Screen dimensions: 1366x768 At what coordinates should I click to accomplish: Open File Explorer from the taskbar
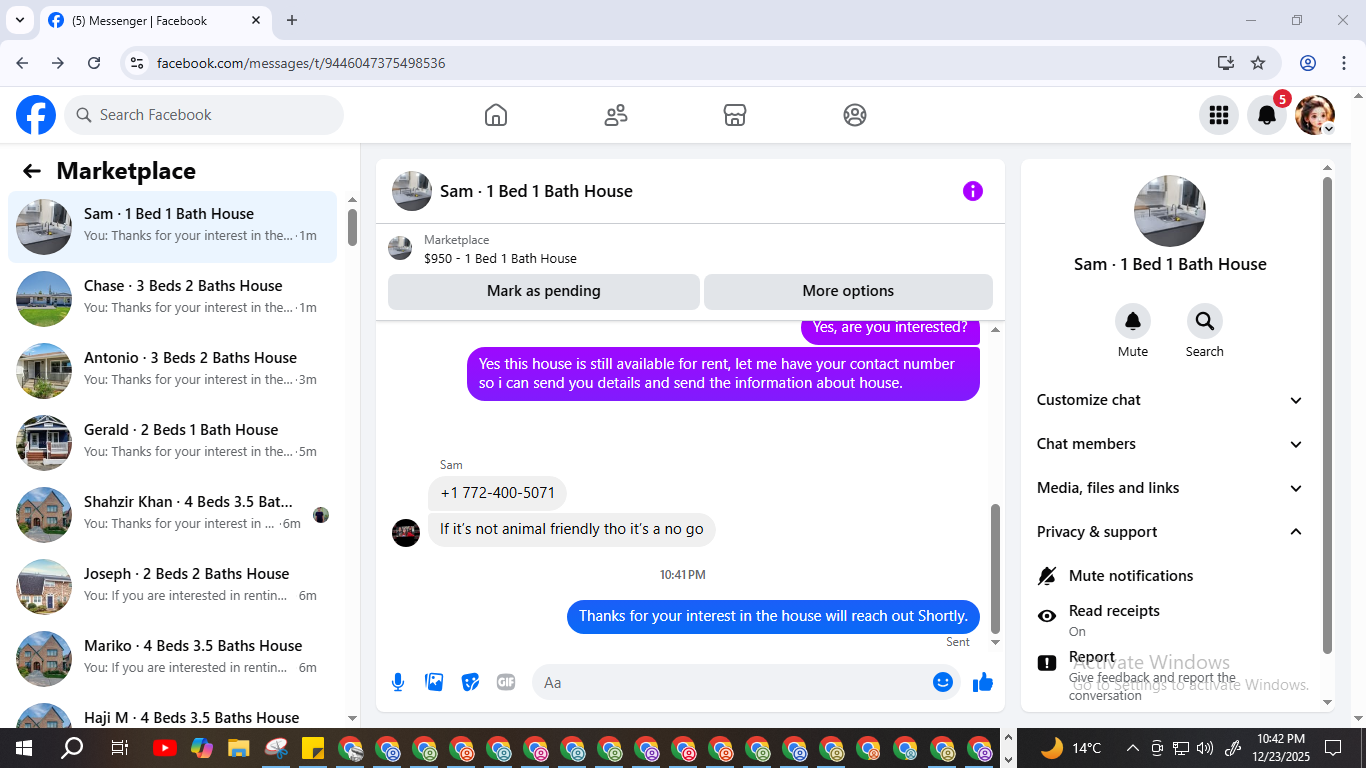(x=238, y=748)
